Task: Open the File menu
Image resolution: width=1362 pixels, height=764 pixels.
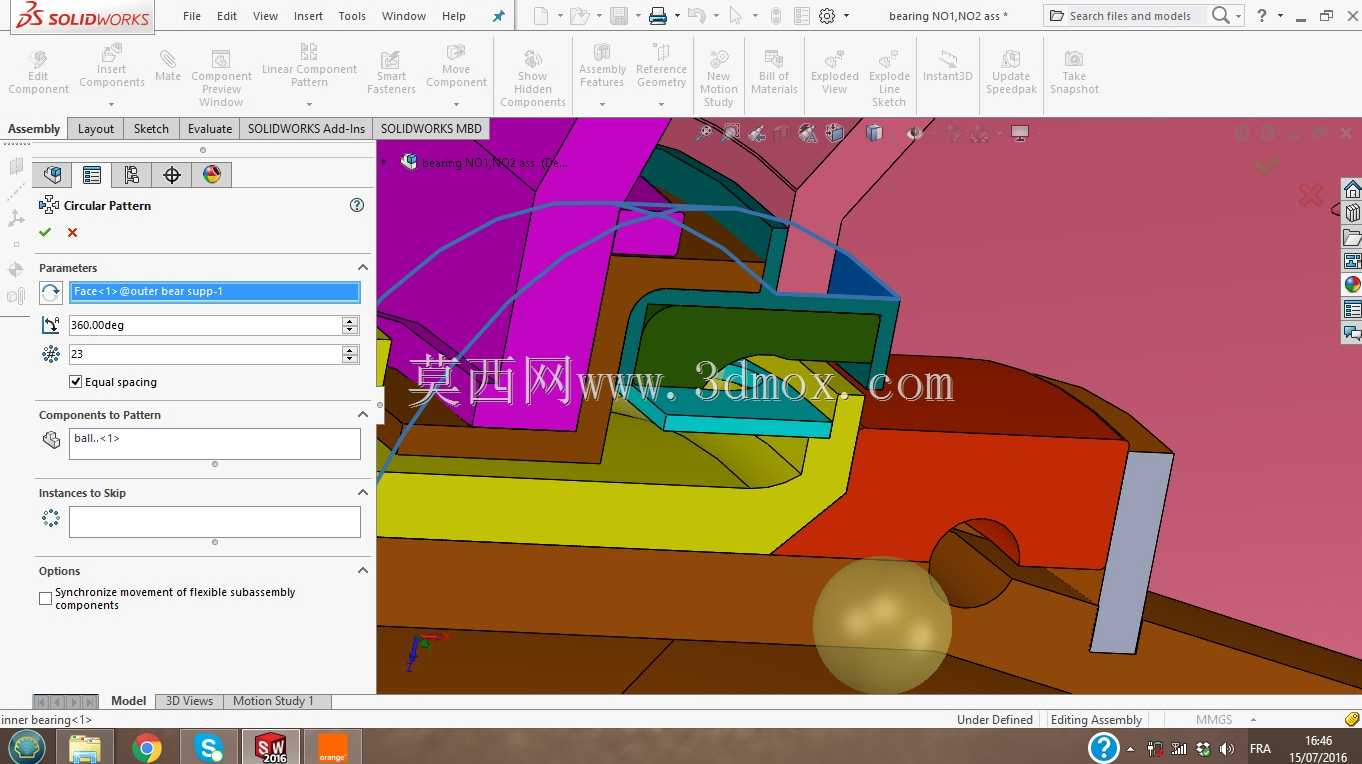Action: tap(192, 16)
